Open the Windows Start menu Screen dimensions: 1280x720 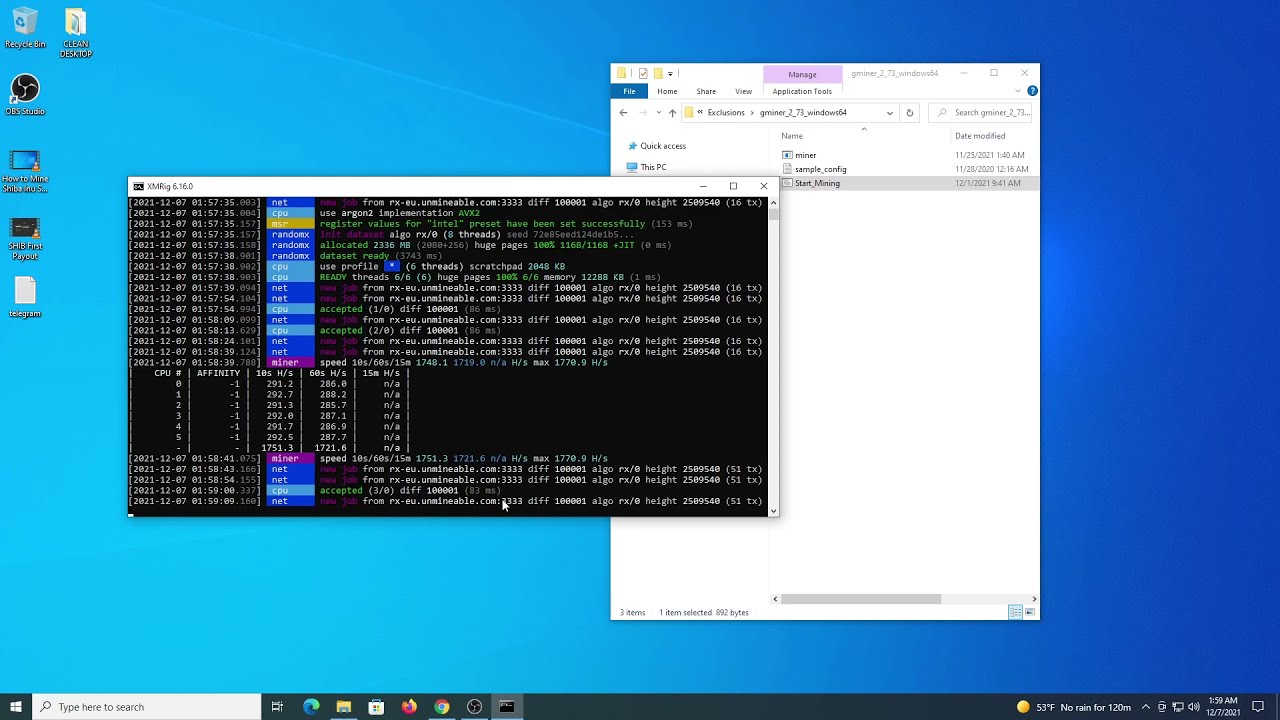point(16,707)
